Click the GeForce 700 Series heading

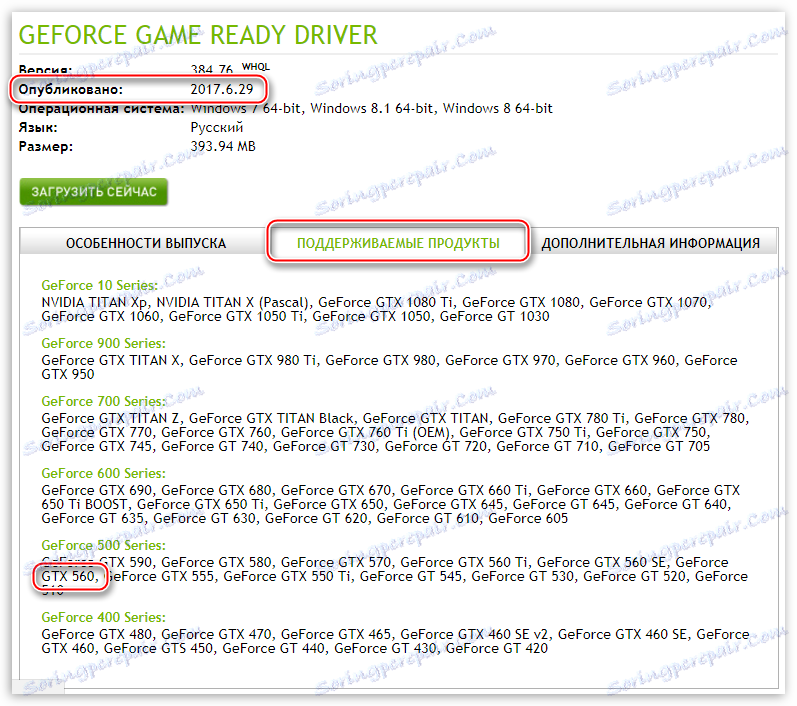click(x=104, y=401)
